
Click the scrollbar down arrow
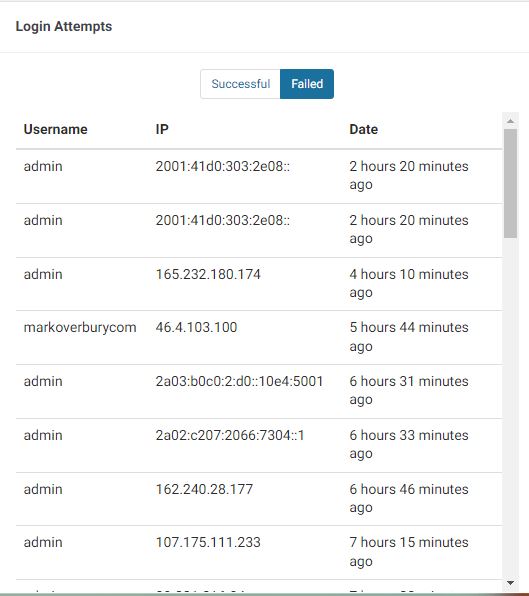click(510, 583)
